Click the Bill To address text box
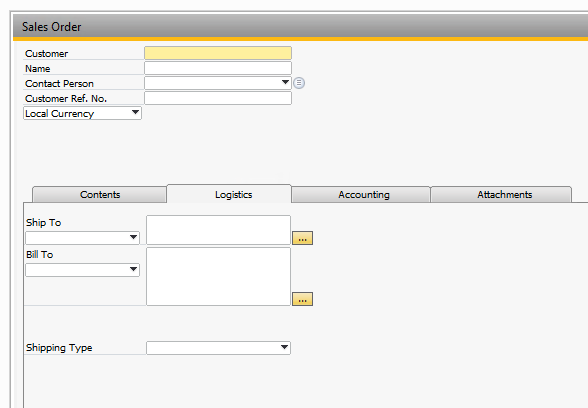The width and height of the screenshot is (588, 408). point(218,276)
